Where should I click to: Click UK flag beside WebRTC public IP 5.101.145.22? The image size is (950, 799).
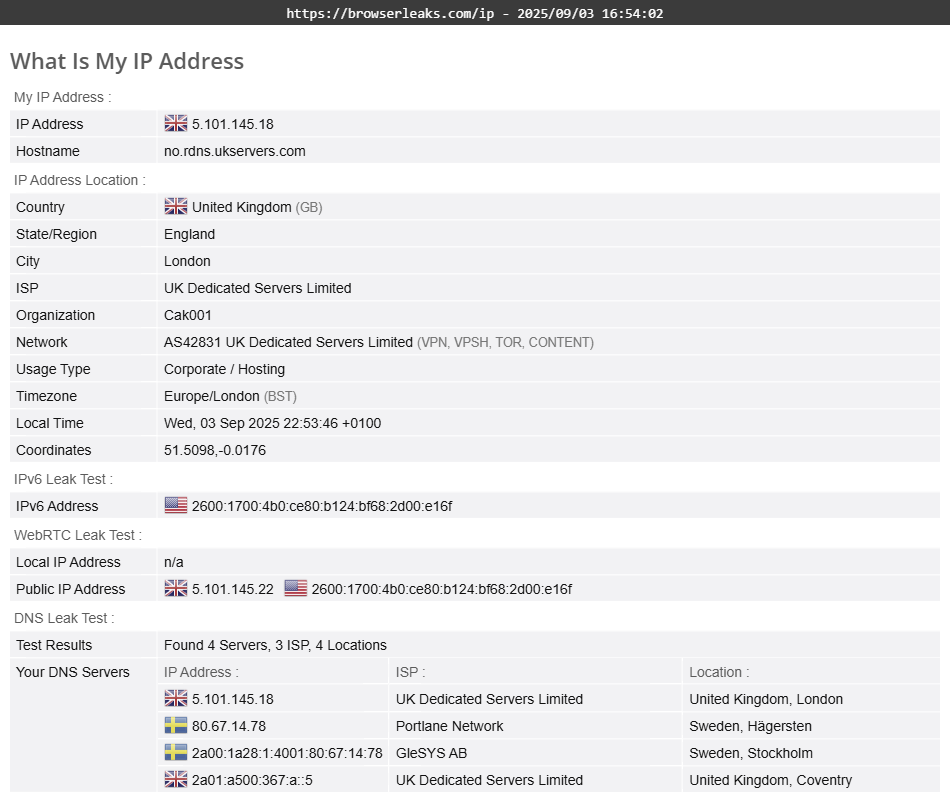point(176,588)
